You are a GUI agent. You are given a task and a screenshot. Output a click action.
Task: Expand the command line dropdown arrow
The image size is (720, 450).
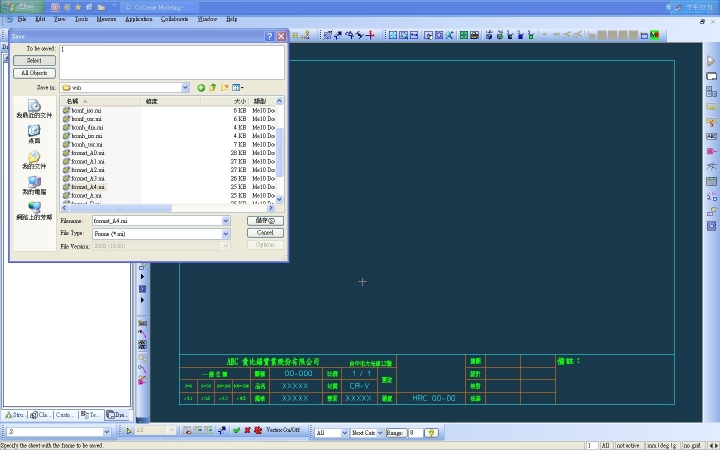coord(107,432)
